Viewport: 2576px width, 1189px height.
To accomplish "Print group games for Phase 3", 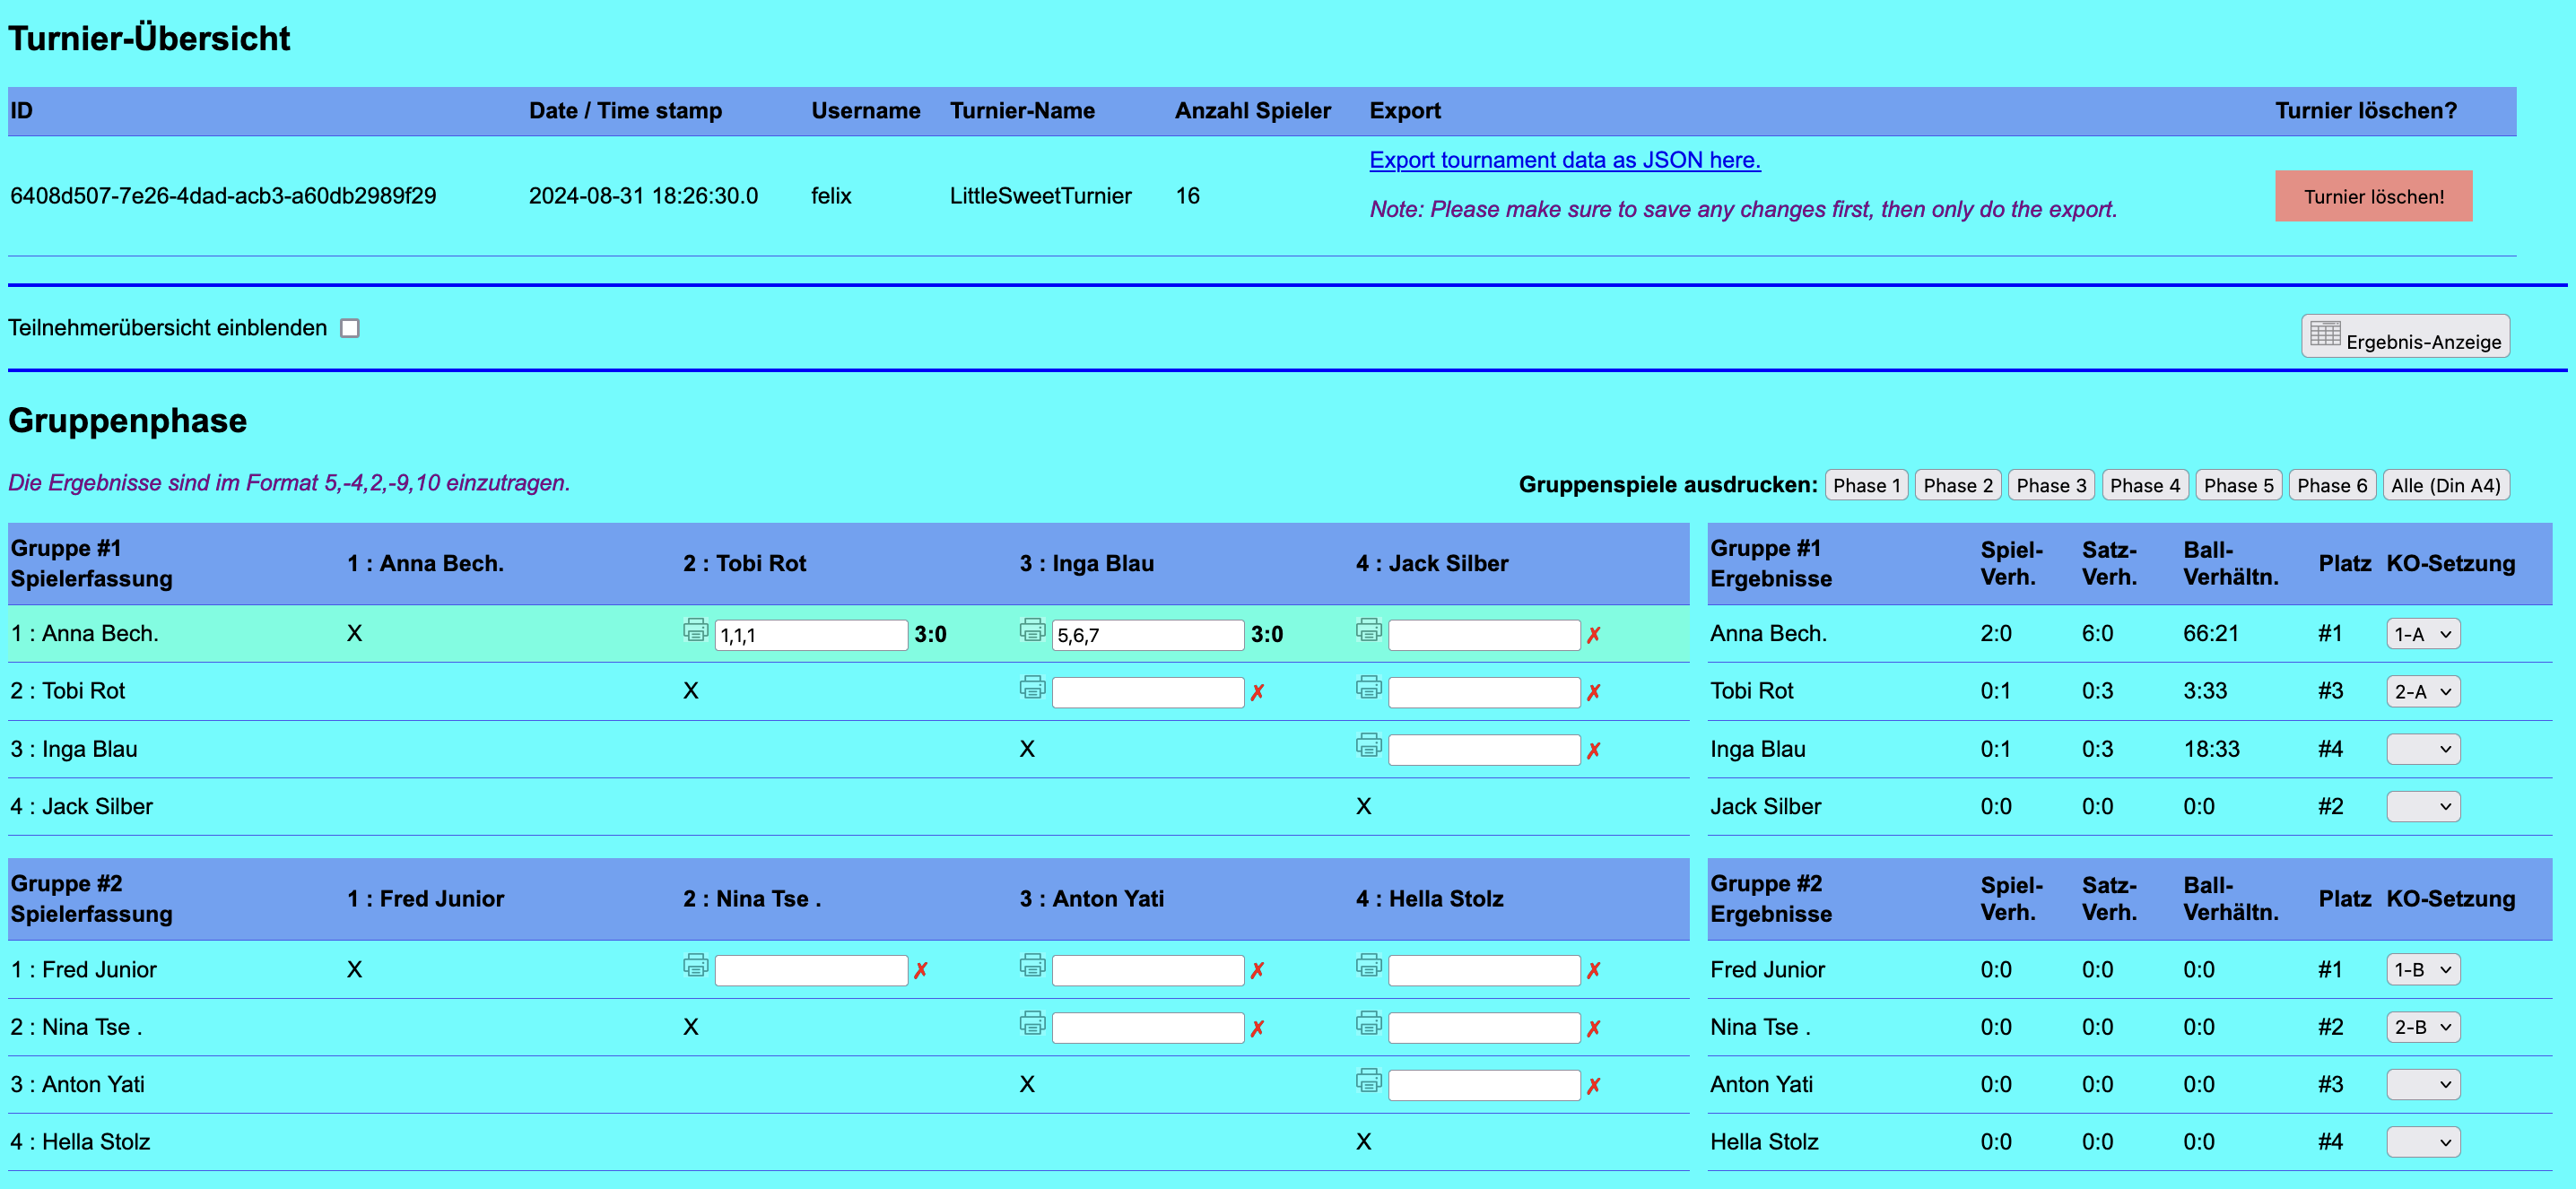I will 2050,486.
